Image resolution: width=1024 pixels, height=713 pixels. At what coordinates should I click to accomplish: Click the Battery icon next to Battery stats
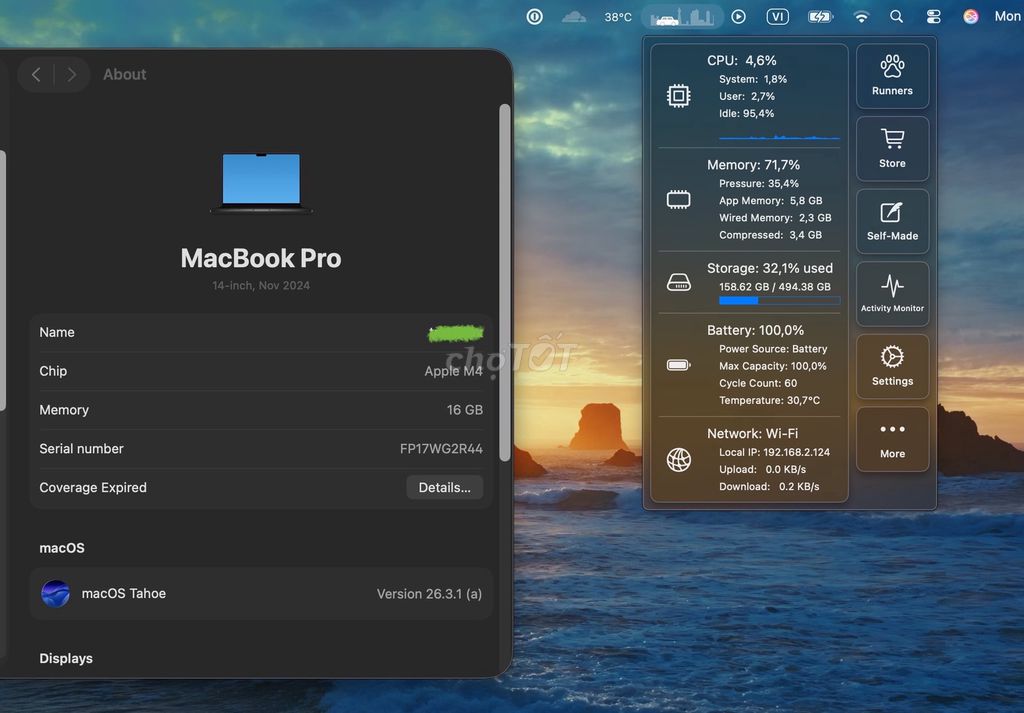(x=679, y=365)
